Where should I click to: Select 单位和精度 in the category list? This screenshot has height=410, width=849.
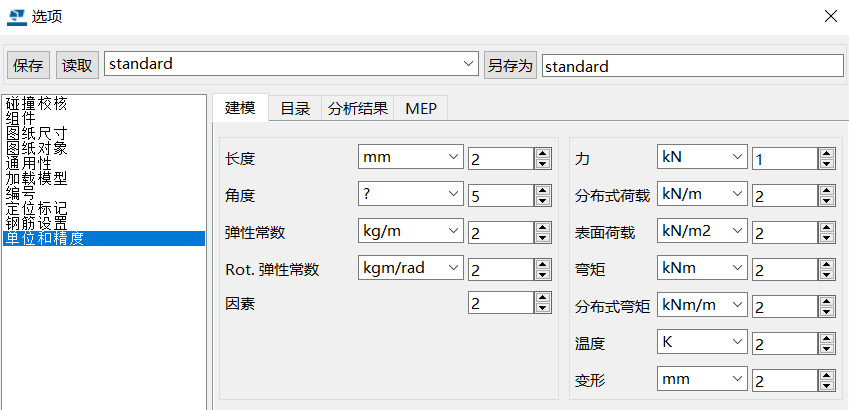coord(104,238)
